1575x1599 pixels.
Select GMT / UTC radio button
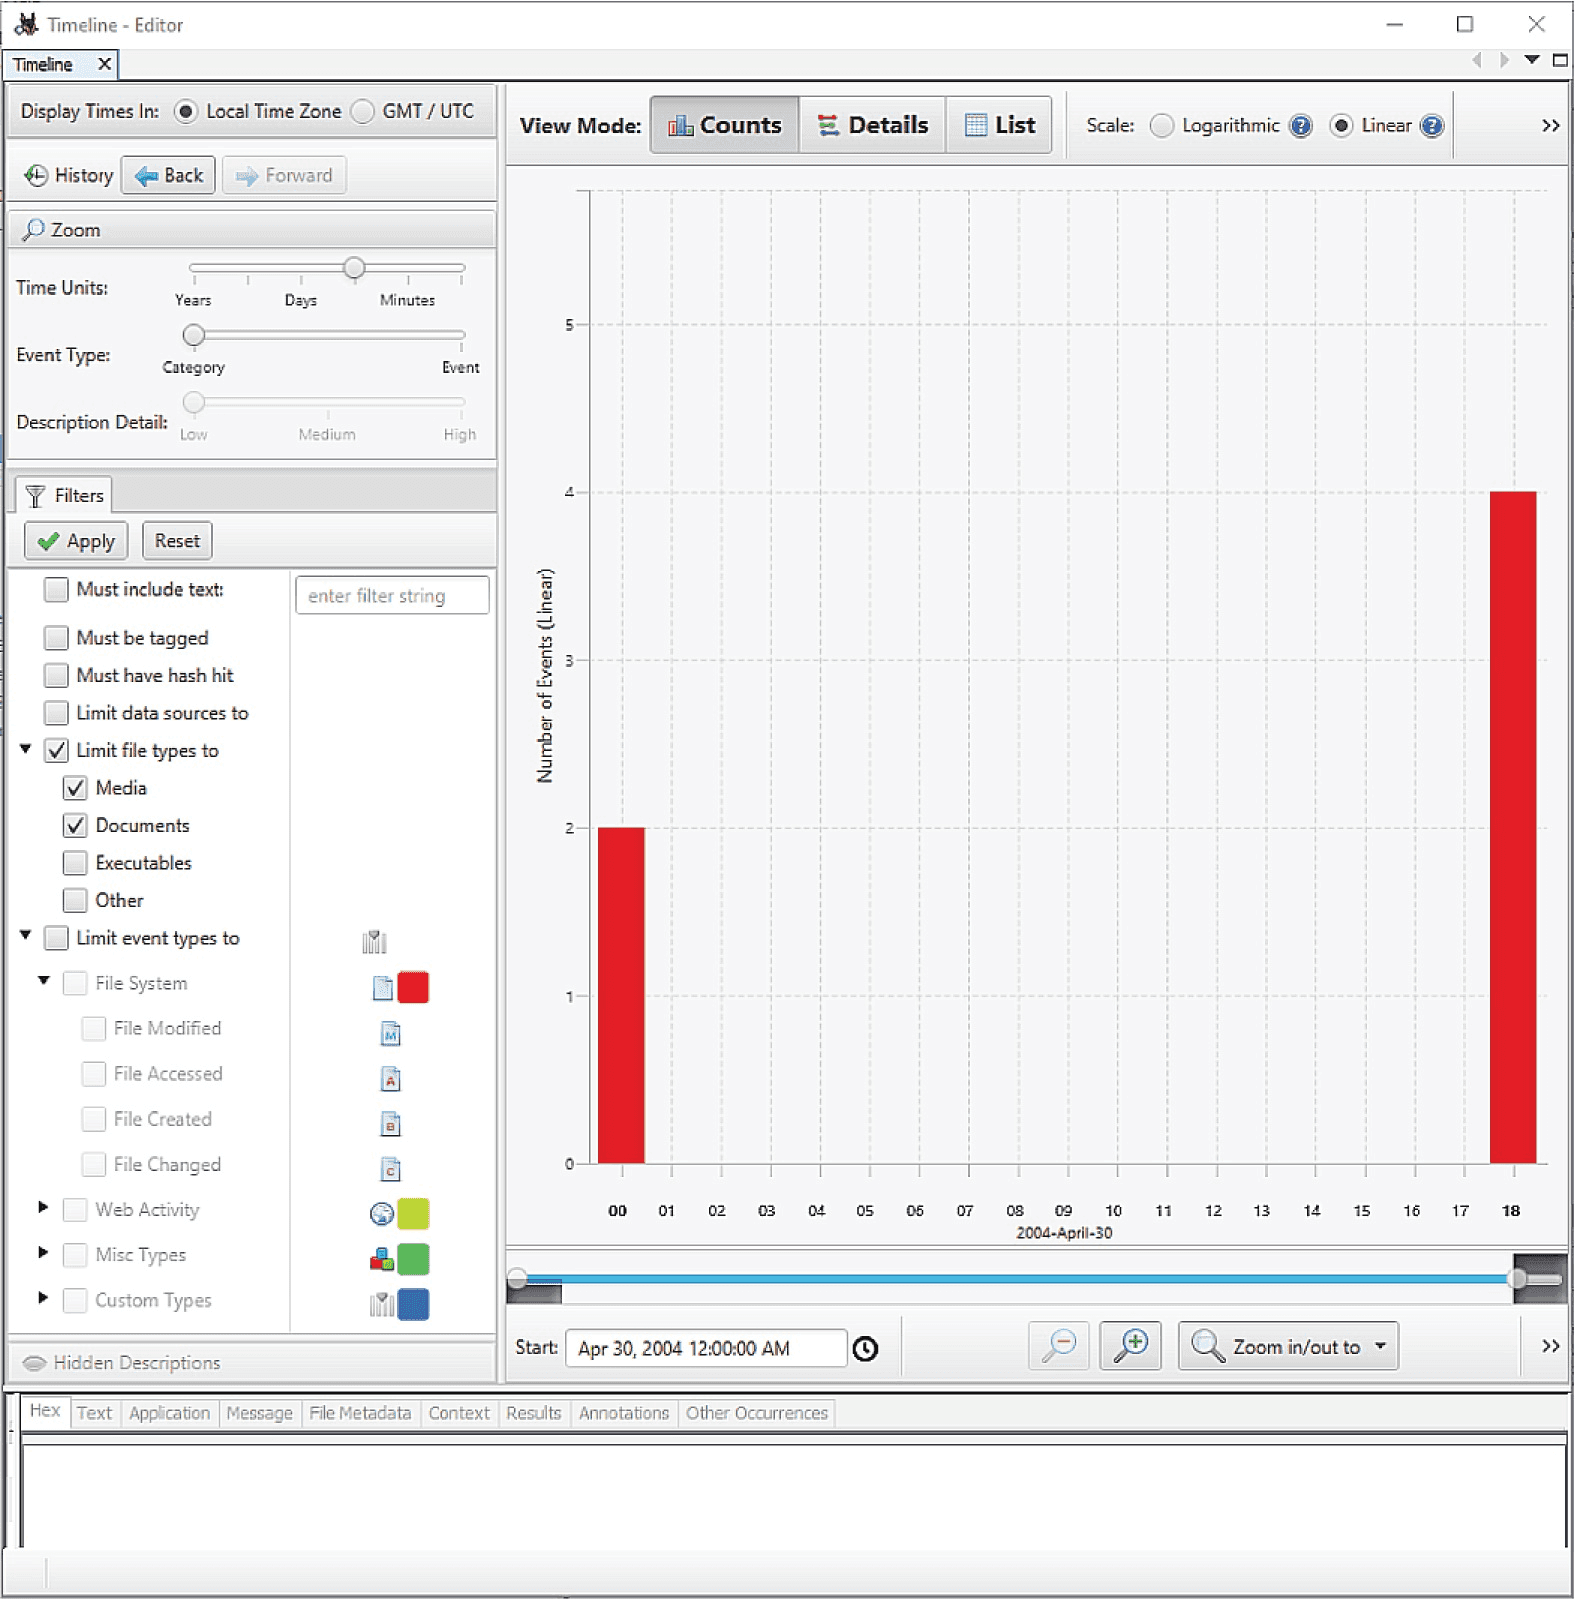(362, 111)
